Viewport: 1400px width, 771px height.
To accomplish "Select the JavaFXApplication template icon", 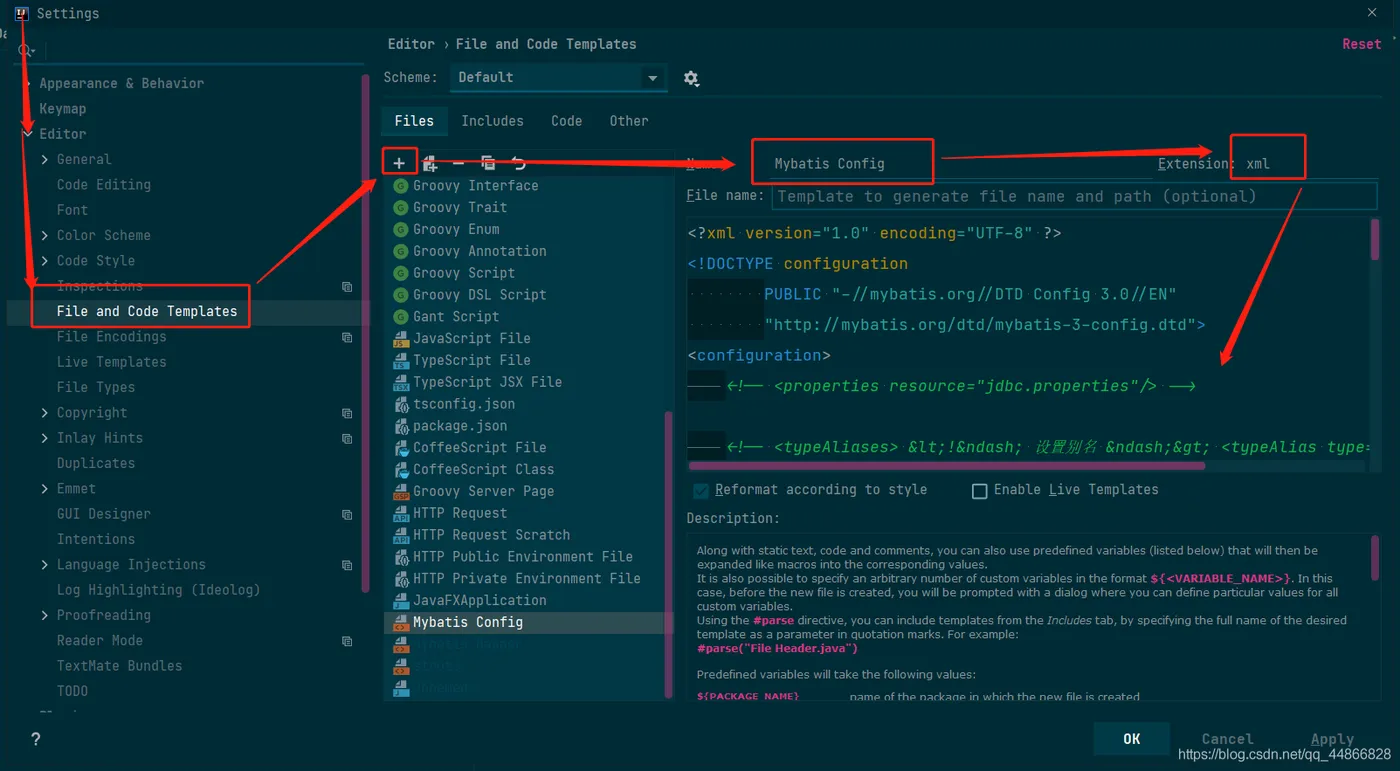I will [401, 601].
